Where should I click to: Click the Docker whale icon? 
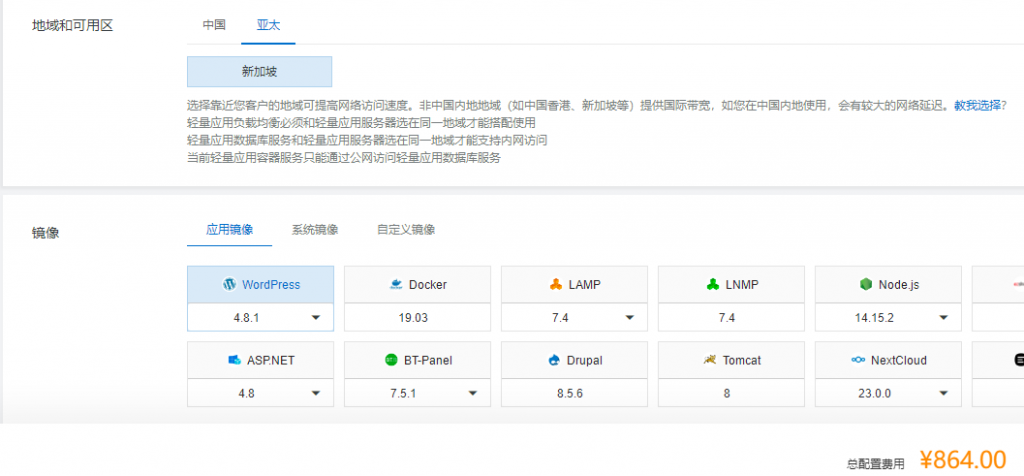[x=395, y=285]
